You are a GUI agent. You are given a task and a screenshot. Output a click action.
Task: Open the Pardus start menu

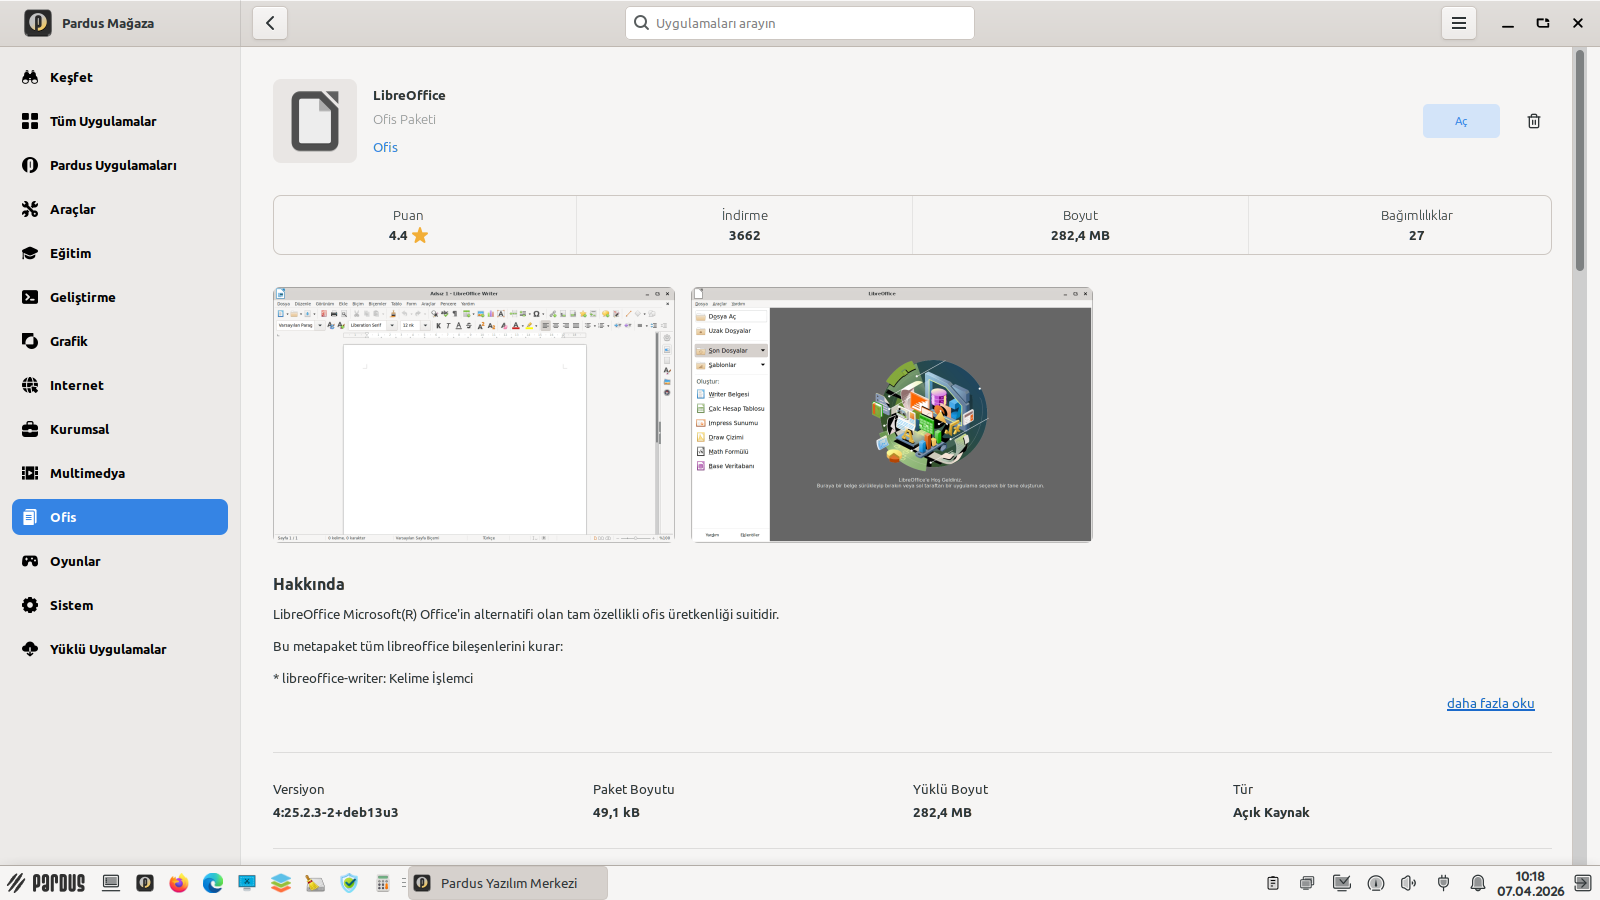47,883
